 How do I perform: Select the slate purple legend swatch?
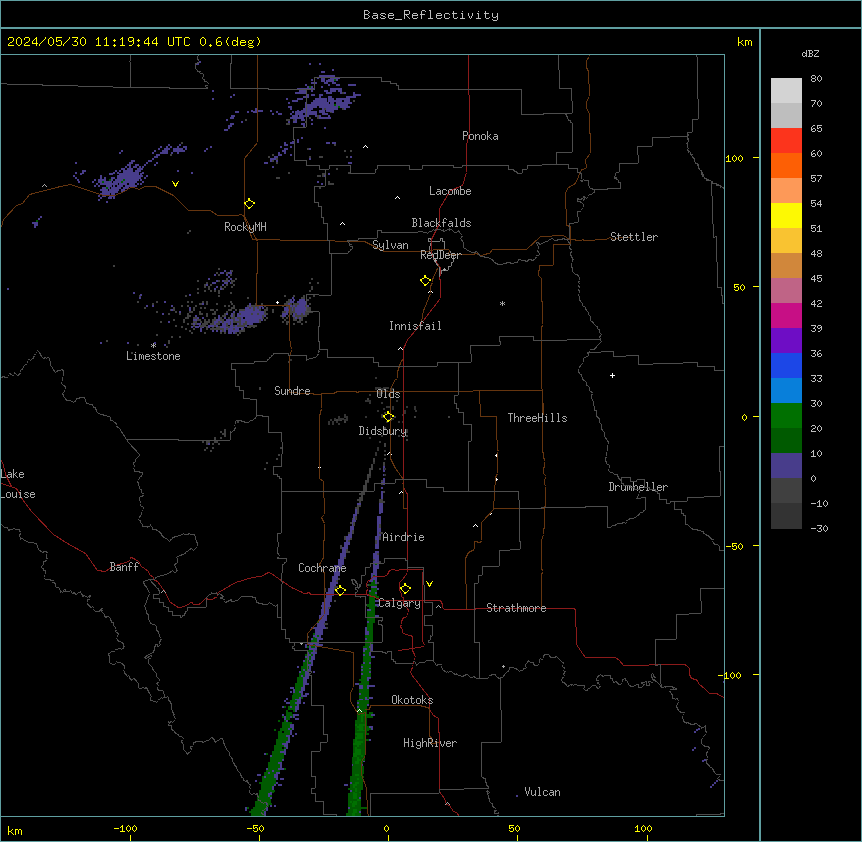[786, 466]
